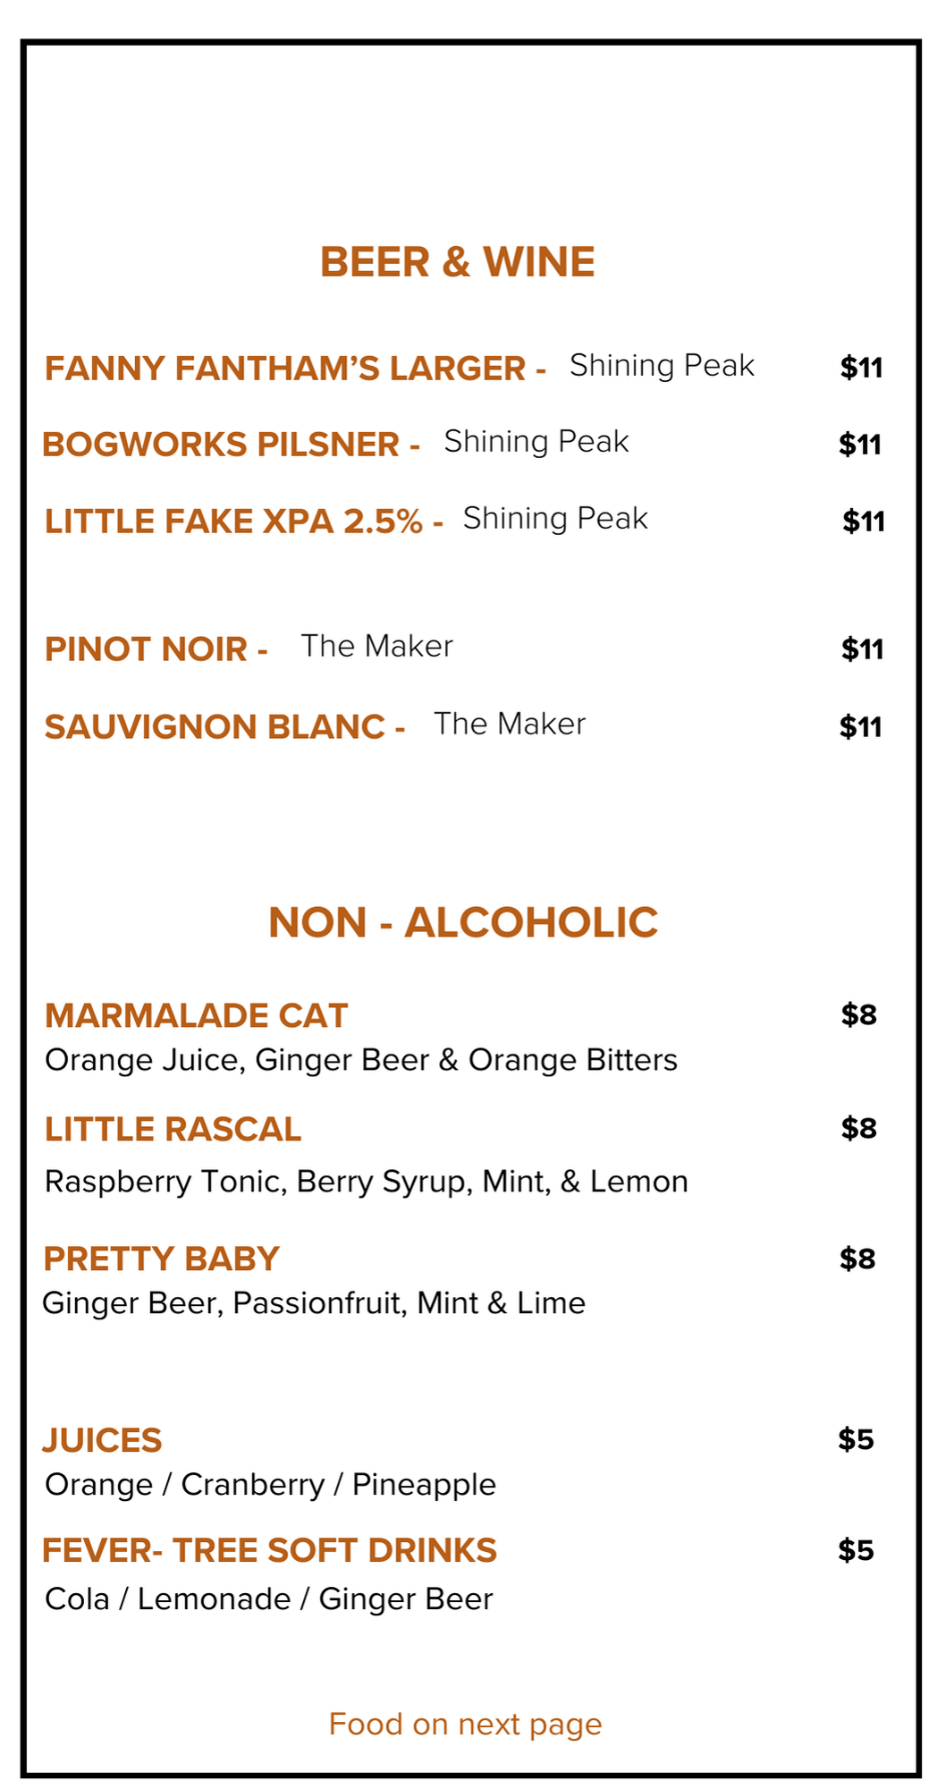Pick the Pretty Baby drink
Image resolution: width=937 pixels, height=1789 pixels.
tap(161, 1258)
